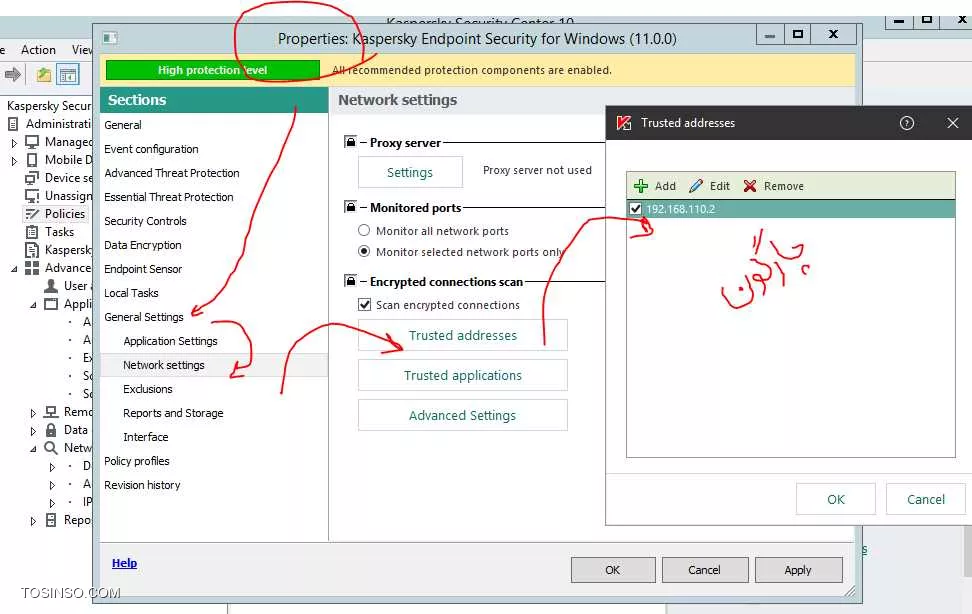Screen dimensions: 972x614
Task: Open Trusted applications settings
Action: 462,375
